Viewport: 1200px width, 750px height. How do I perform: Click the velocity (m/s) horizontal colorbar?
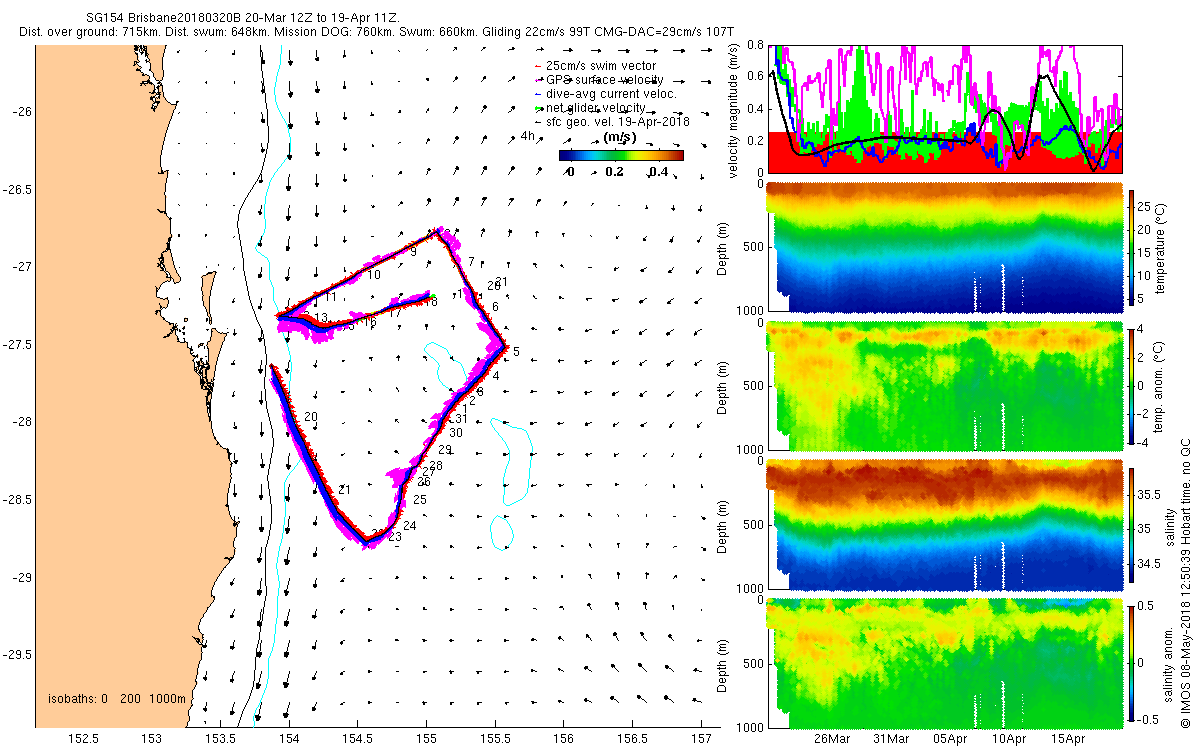coord(621,155)
